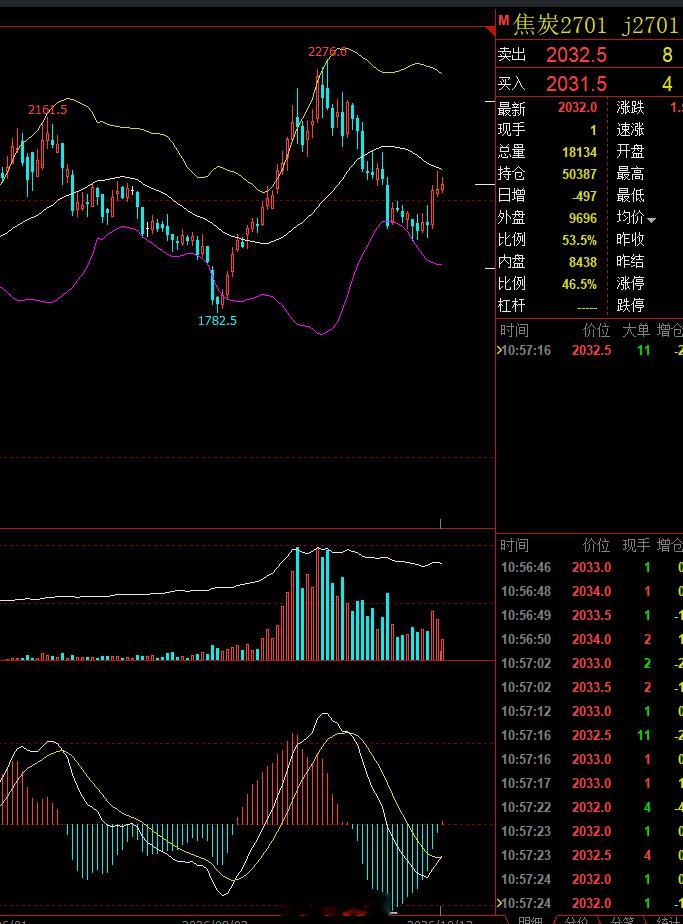This screenshot has height=924, width=683.
Task: Click the 总量 value 18134
Action: coord(579,152)
